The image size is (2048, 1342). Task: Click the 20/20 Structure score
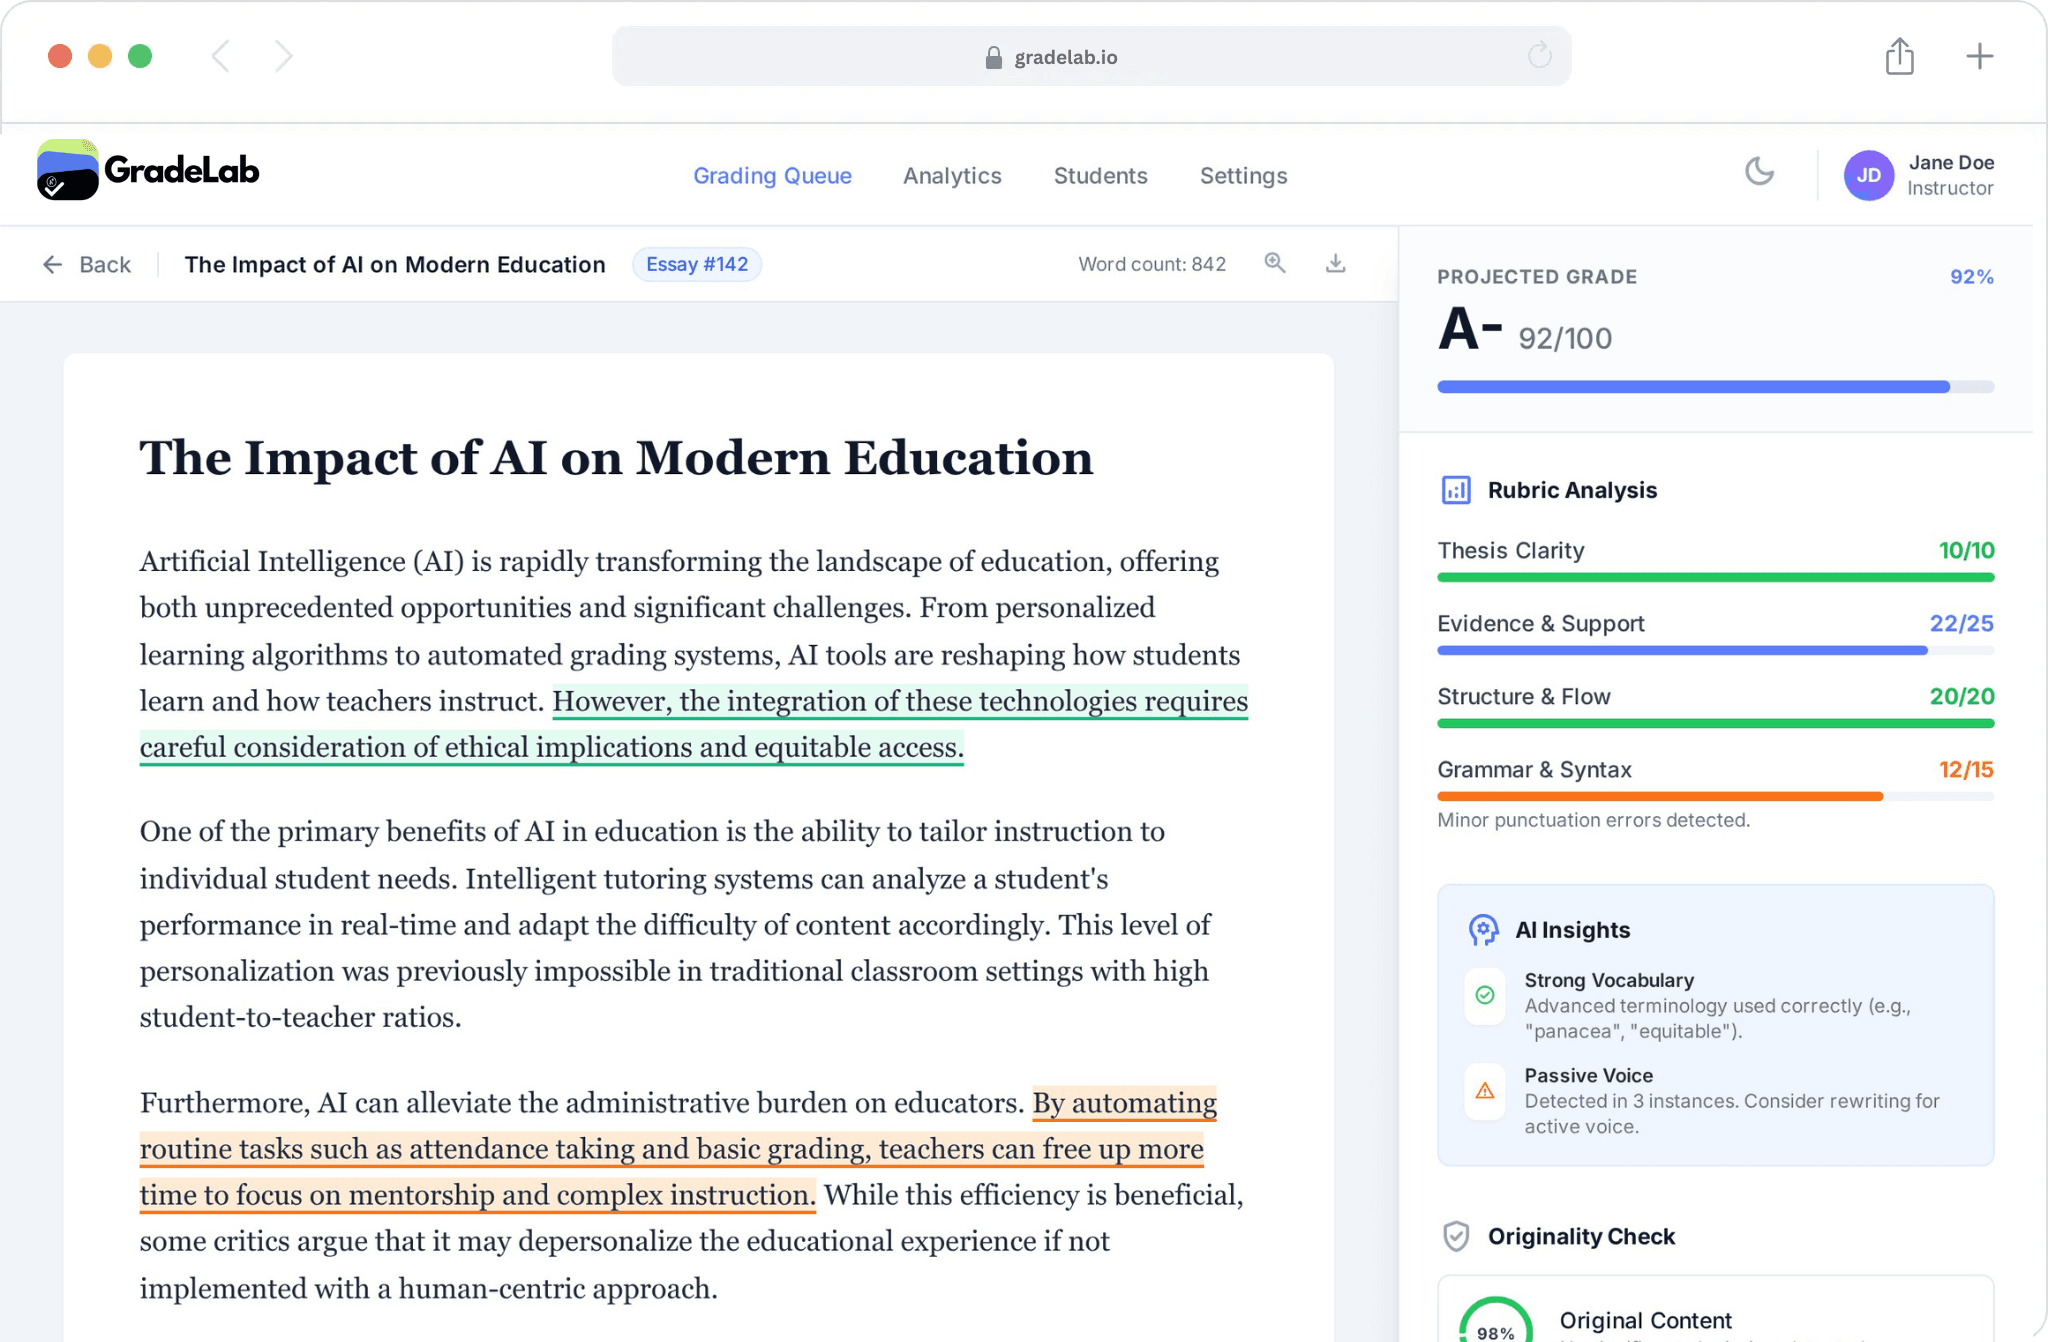click(x=1961, y=696)
